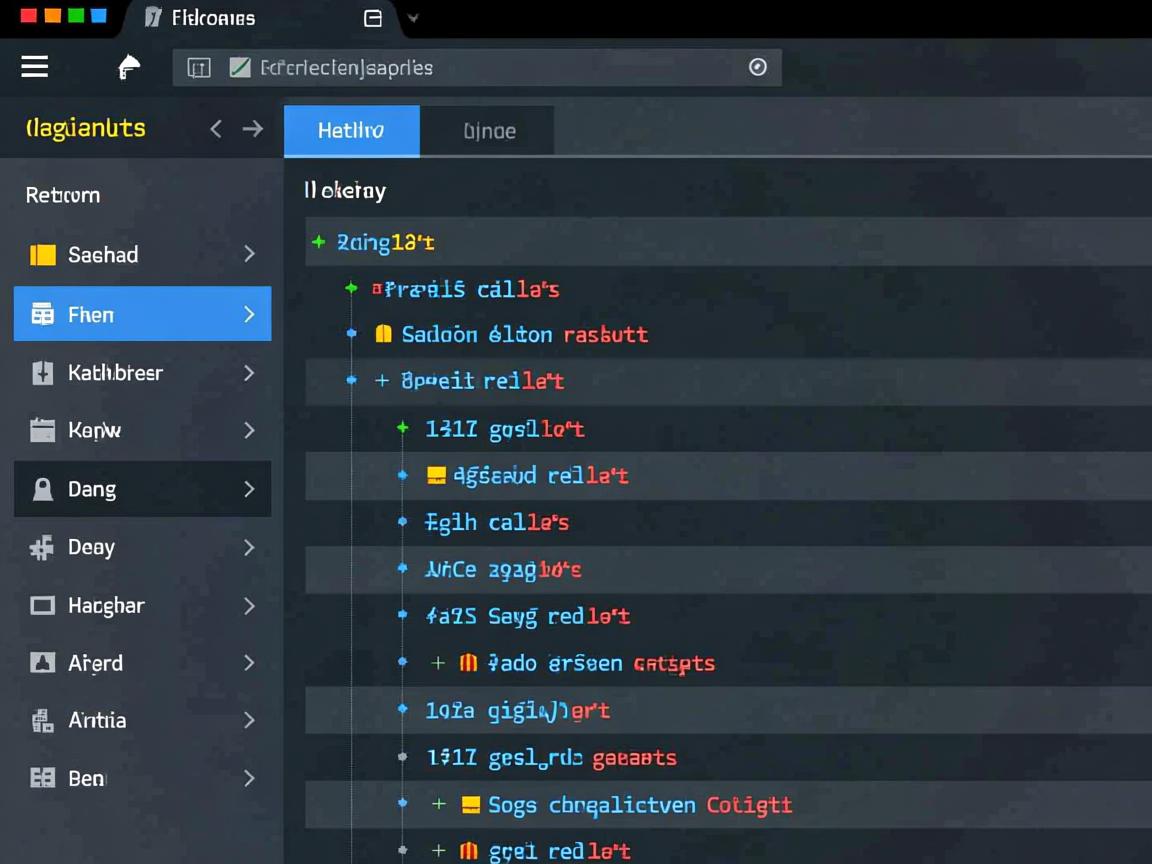Click the yellow Sachad folder icon
This screenshot has width=1152, height=864.
(x=43, y=255)
